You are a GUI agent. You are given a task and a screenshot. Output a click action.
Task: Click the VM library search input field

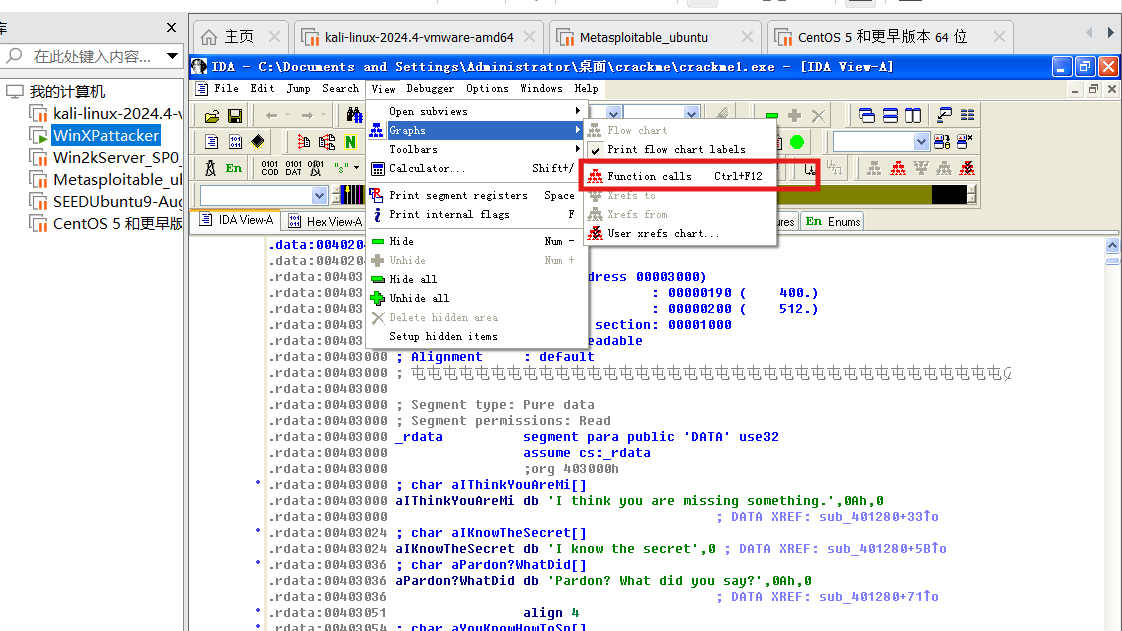pyautogui.click(x=92, y=56)
